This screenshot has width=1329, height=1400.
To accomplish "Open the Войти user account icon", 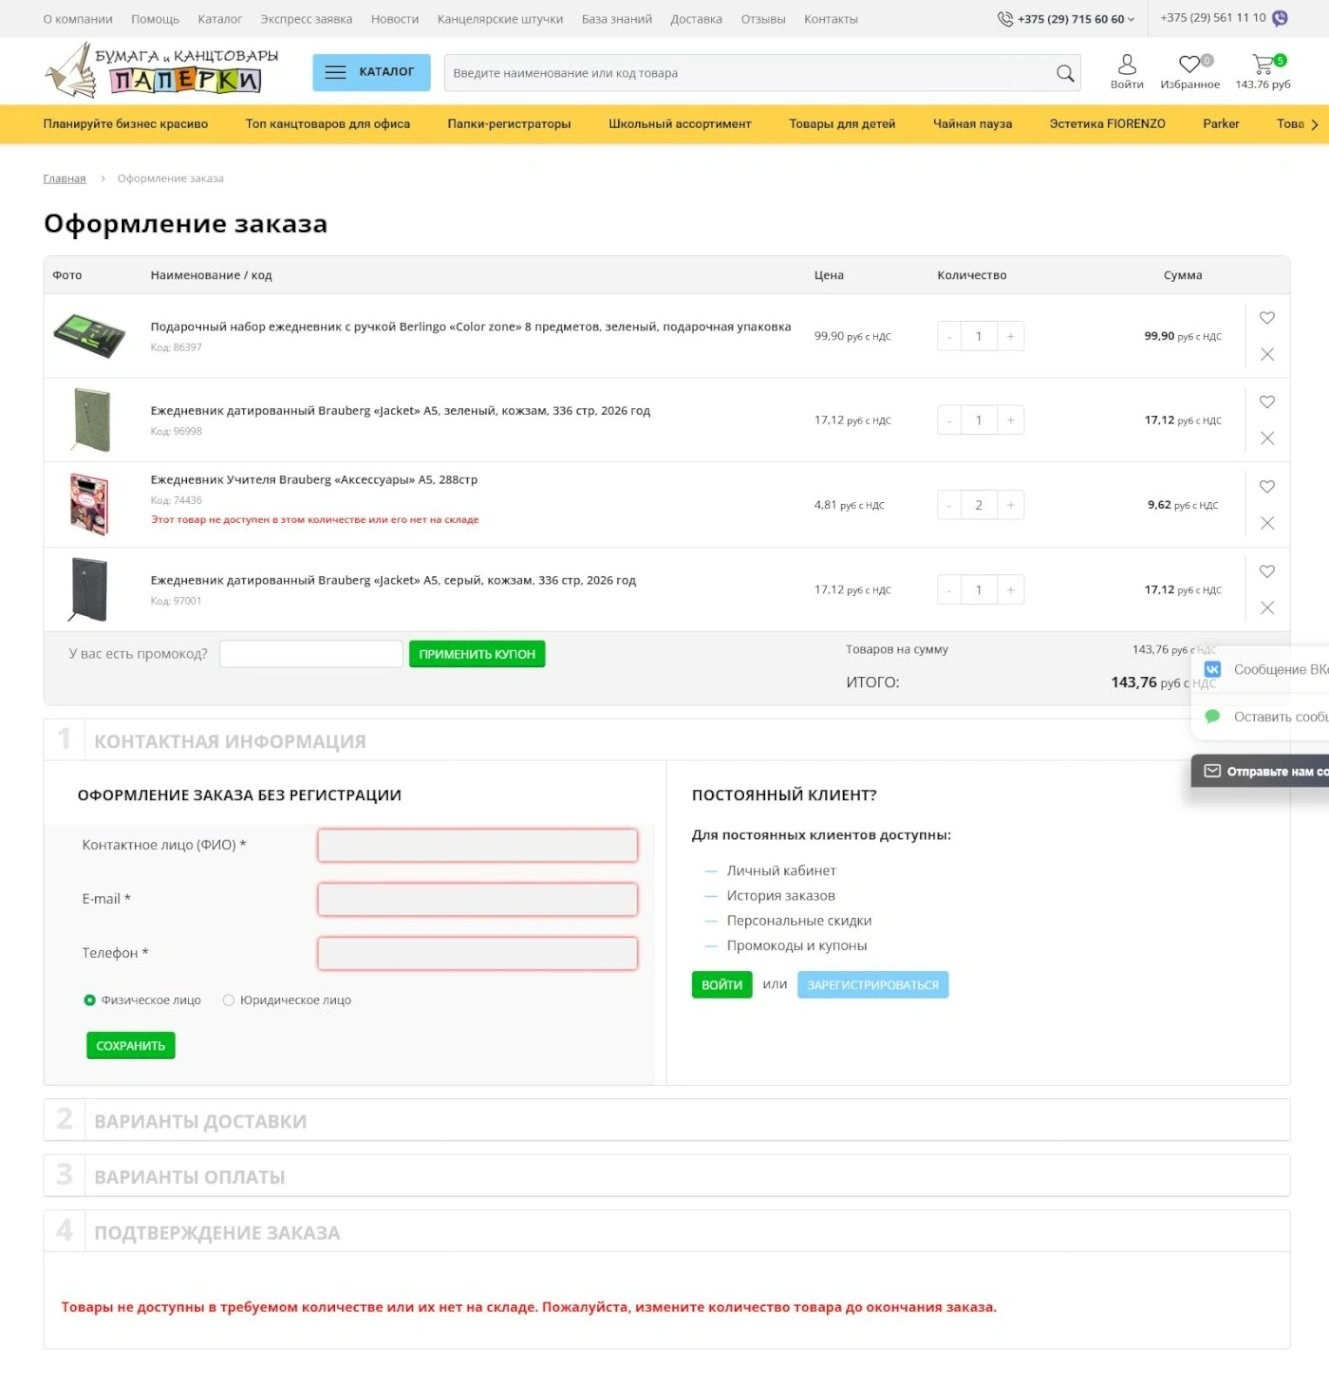I will [x=1127, y=64].
